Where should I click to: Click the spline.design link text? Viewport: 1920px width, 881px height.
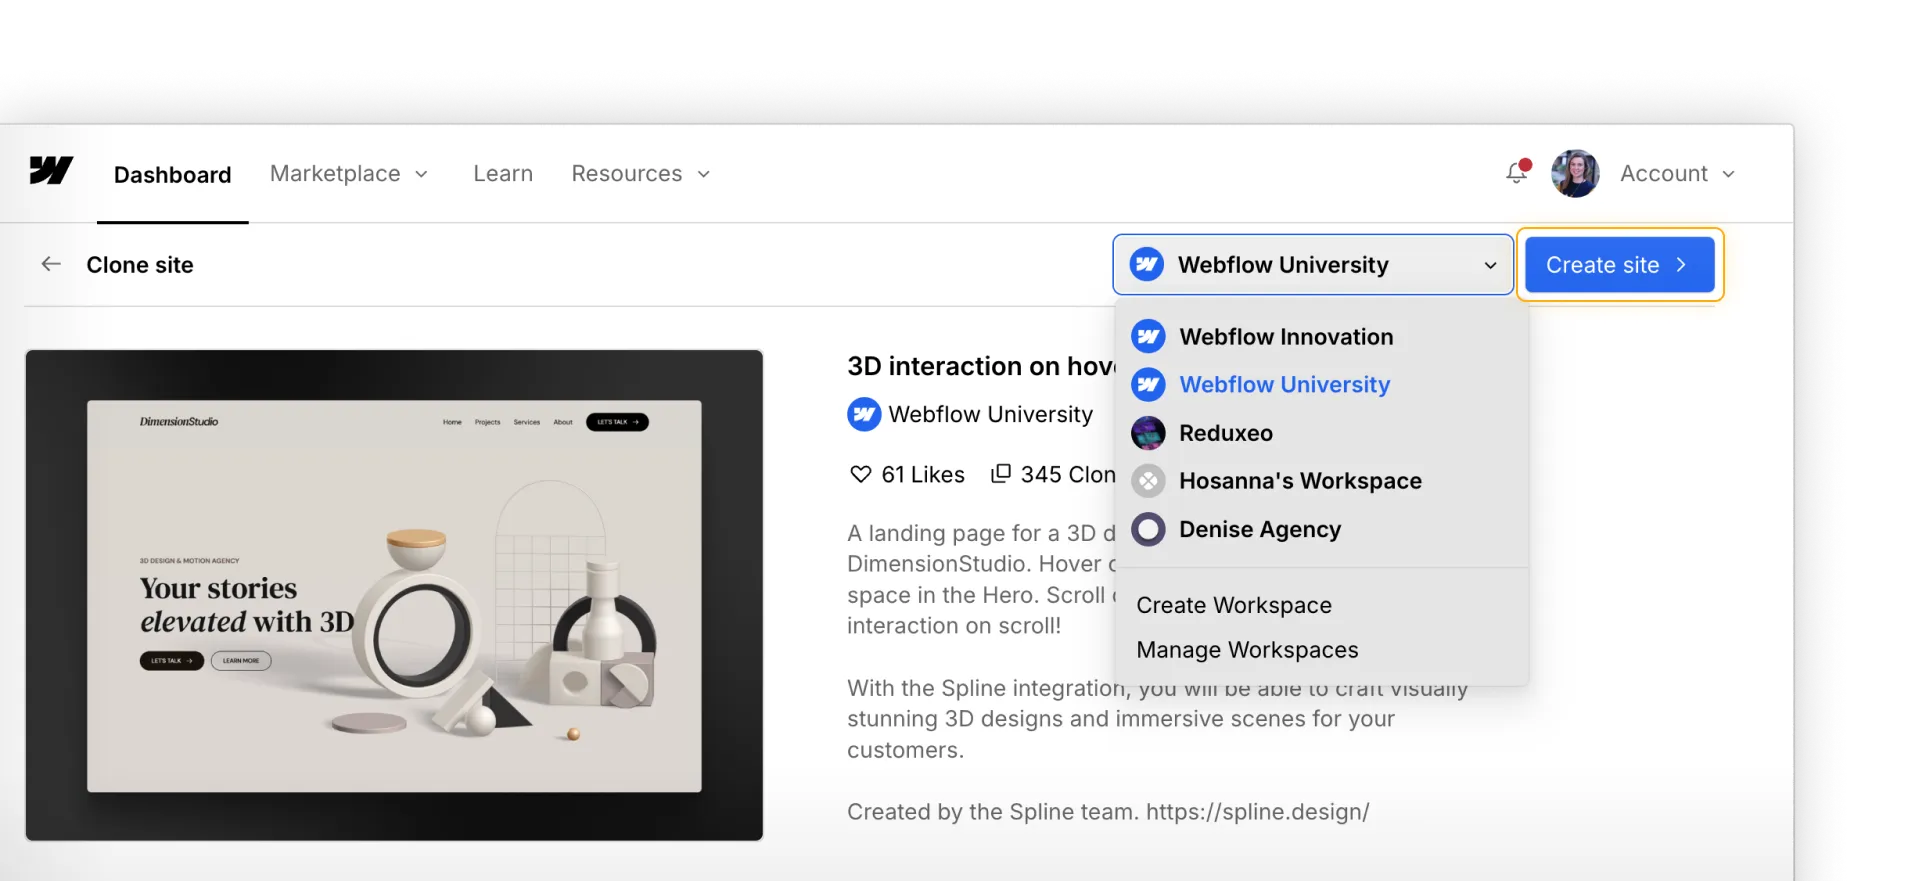click(1257, 812)
